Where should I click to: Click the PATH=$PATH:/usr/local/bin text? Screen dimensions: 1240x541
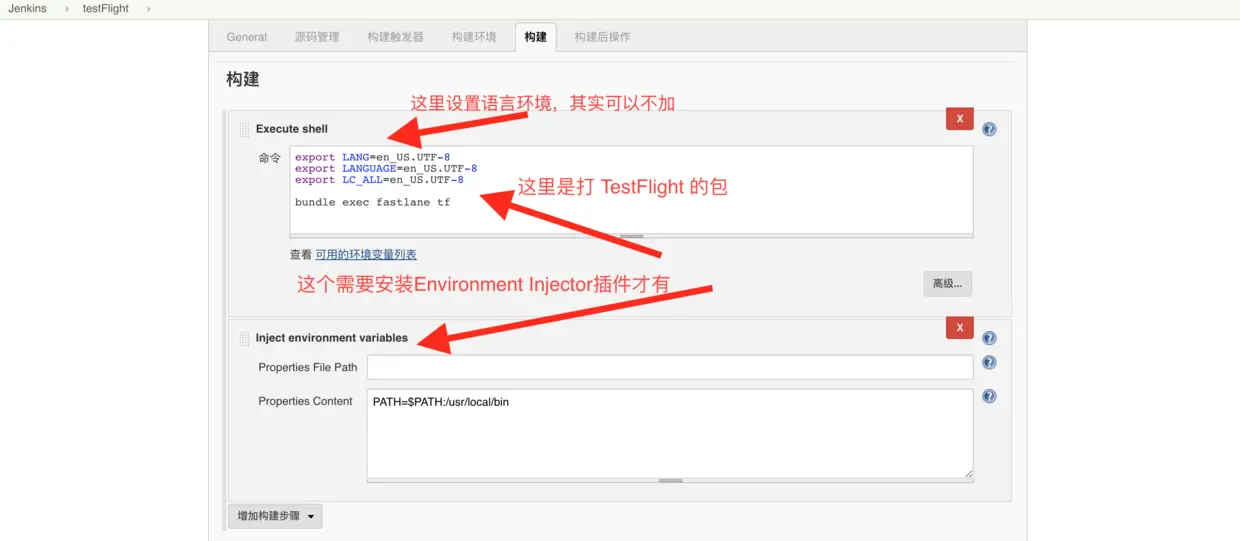[x=441, y=402]
